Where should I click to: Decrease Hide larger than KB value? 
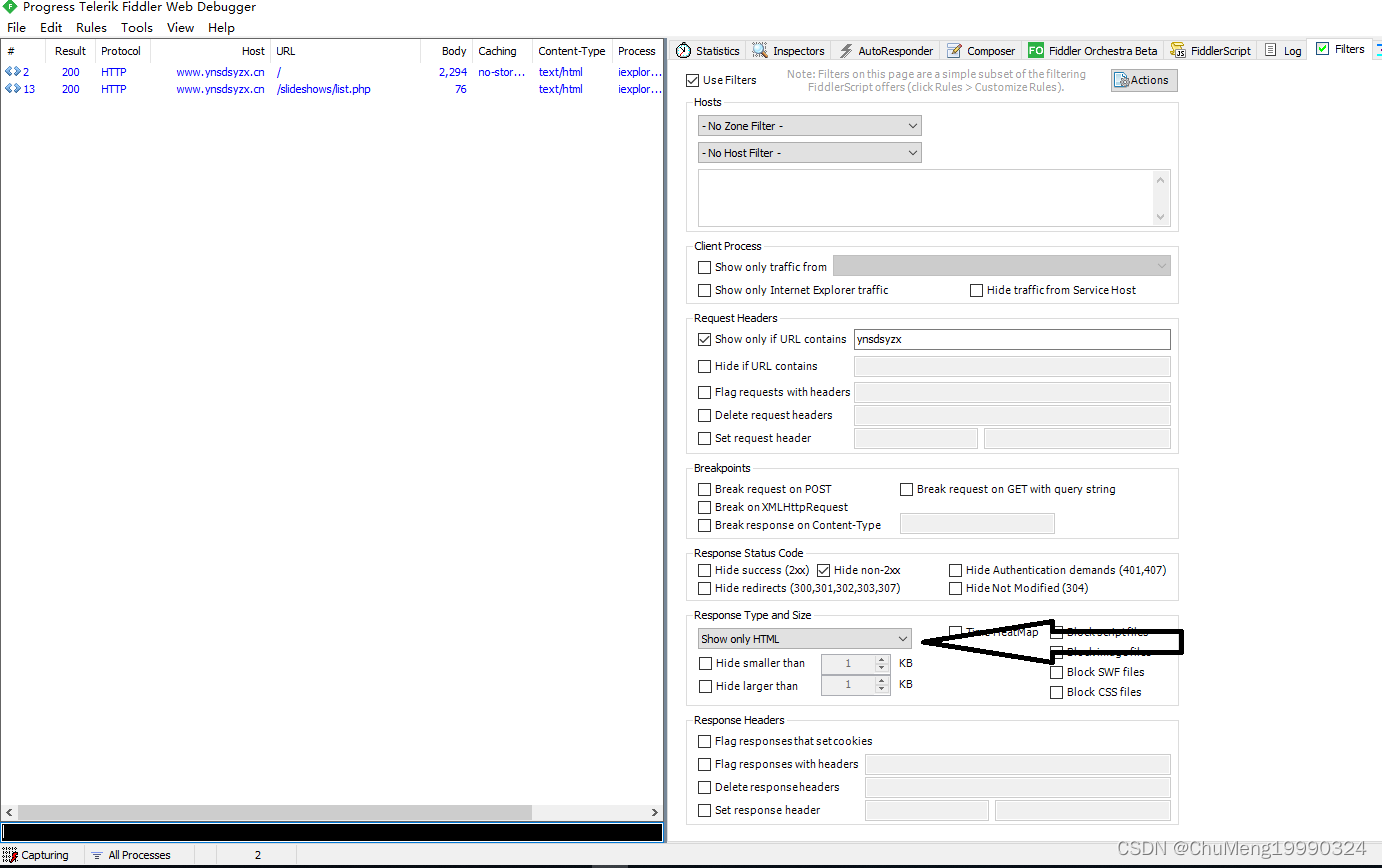881,690
